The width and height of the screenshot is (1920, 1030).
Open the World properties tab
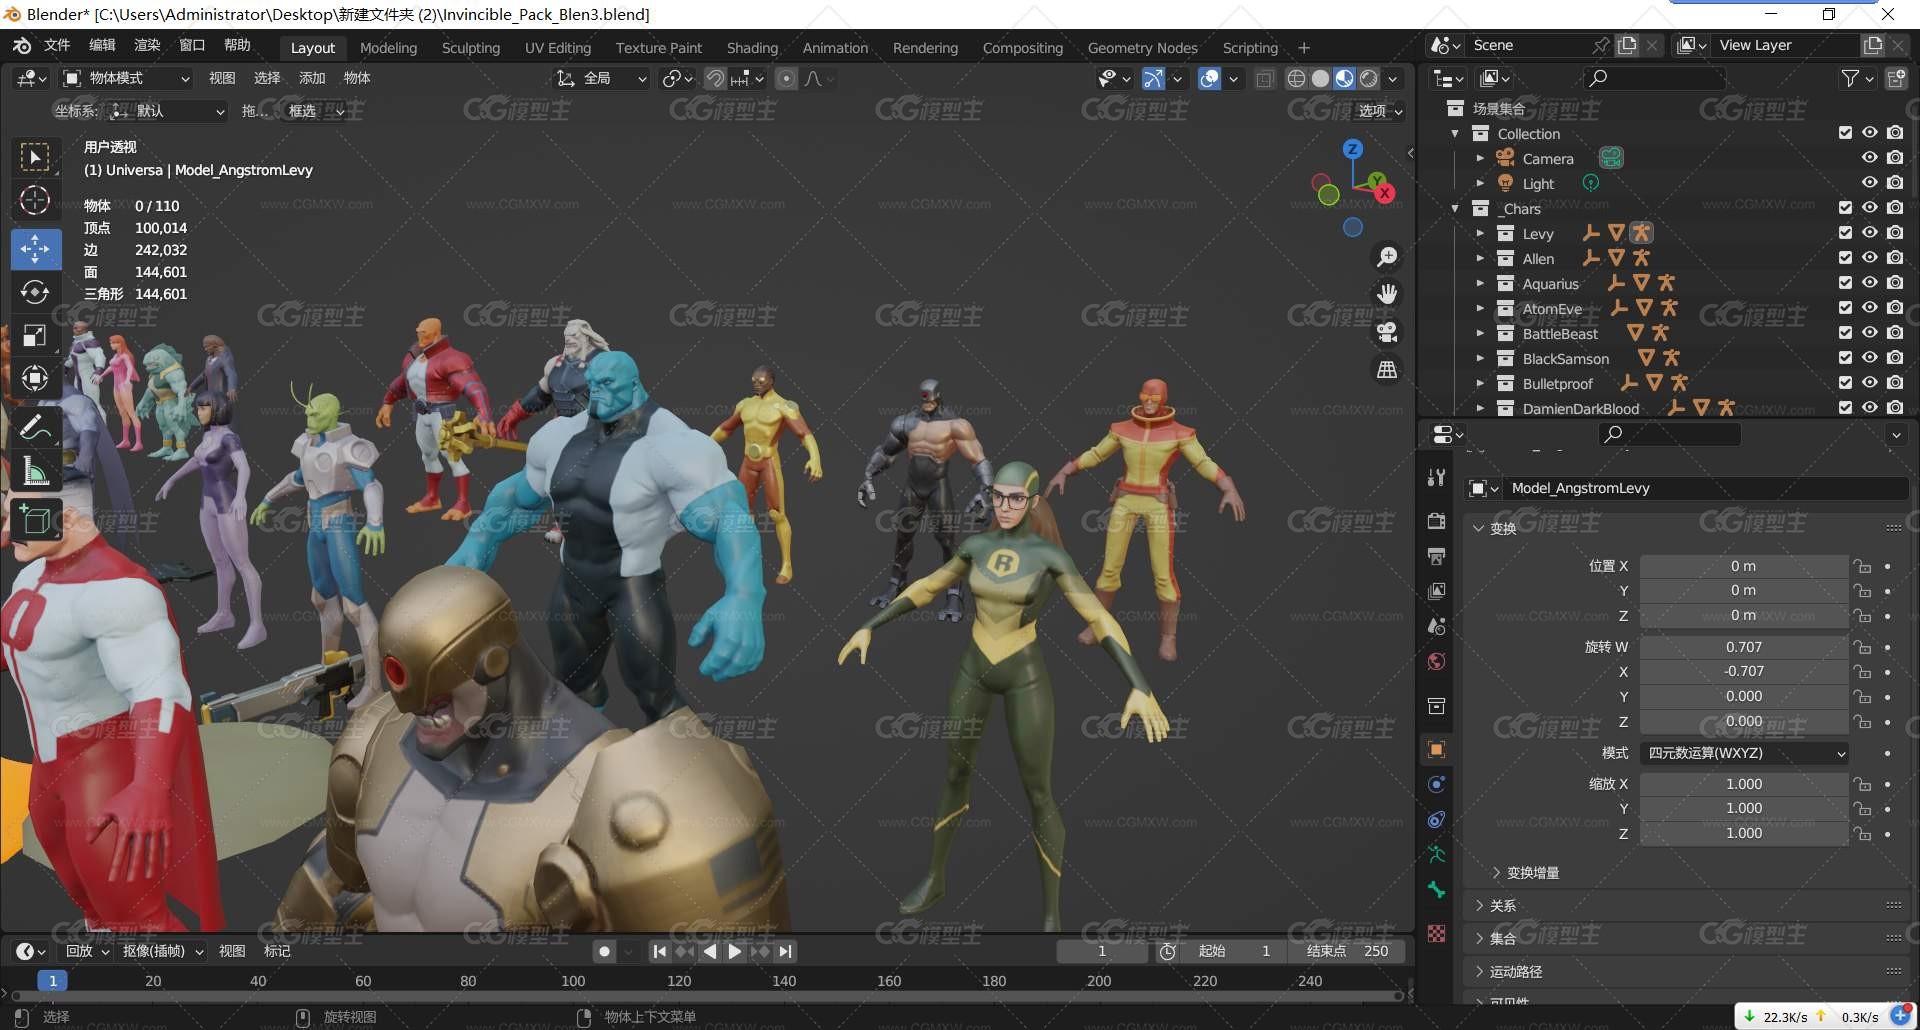[1437, 661]
